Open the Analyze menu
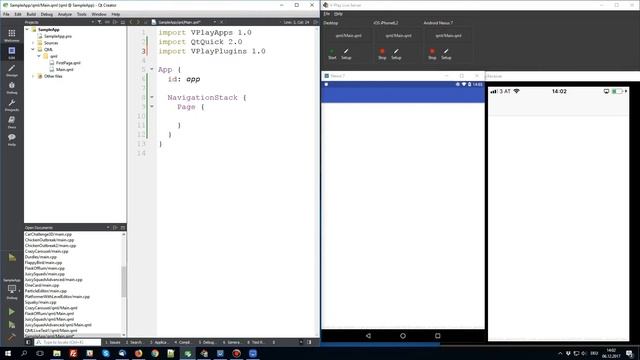Viewport: 640px width, 360px height. coord(64,14)
